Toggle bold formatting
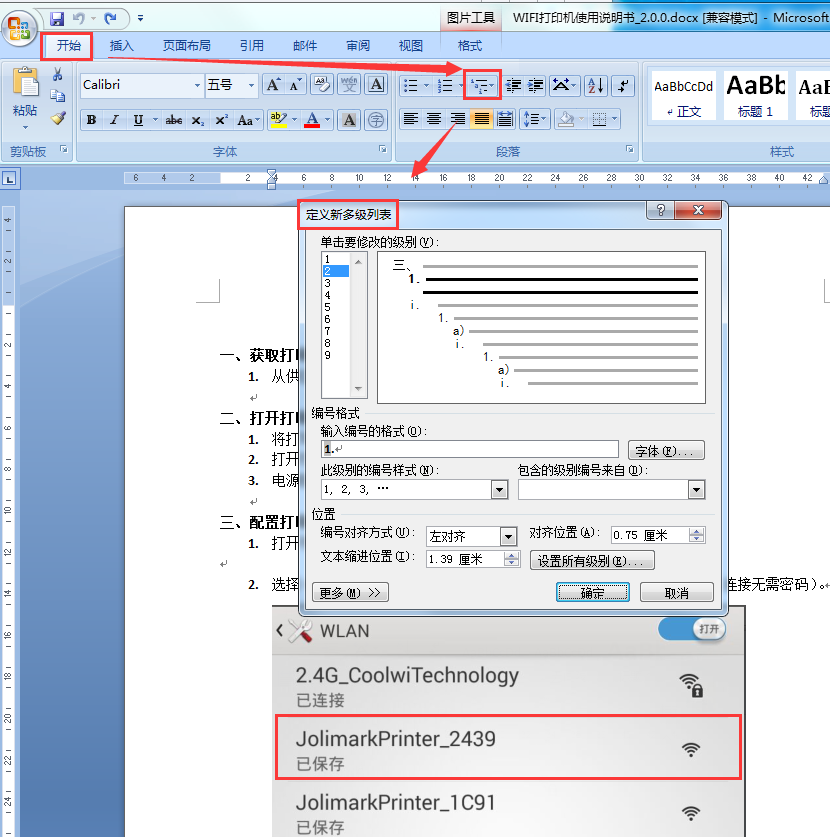 pos(91,120)
